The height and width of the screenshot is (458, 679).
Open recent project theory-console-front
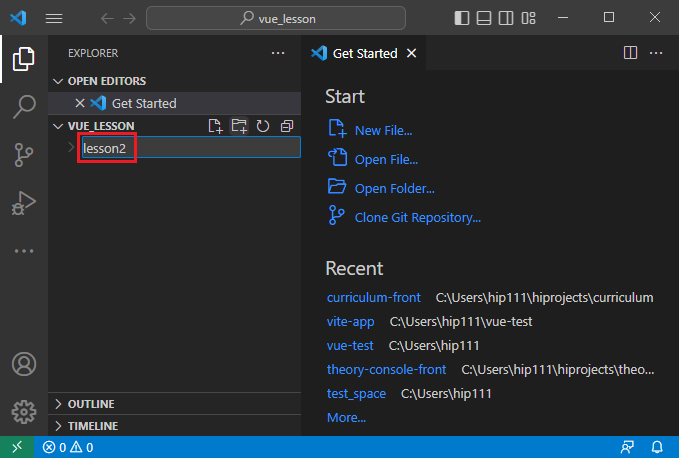click(x=386, y=369)
